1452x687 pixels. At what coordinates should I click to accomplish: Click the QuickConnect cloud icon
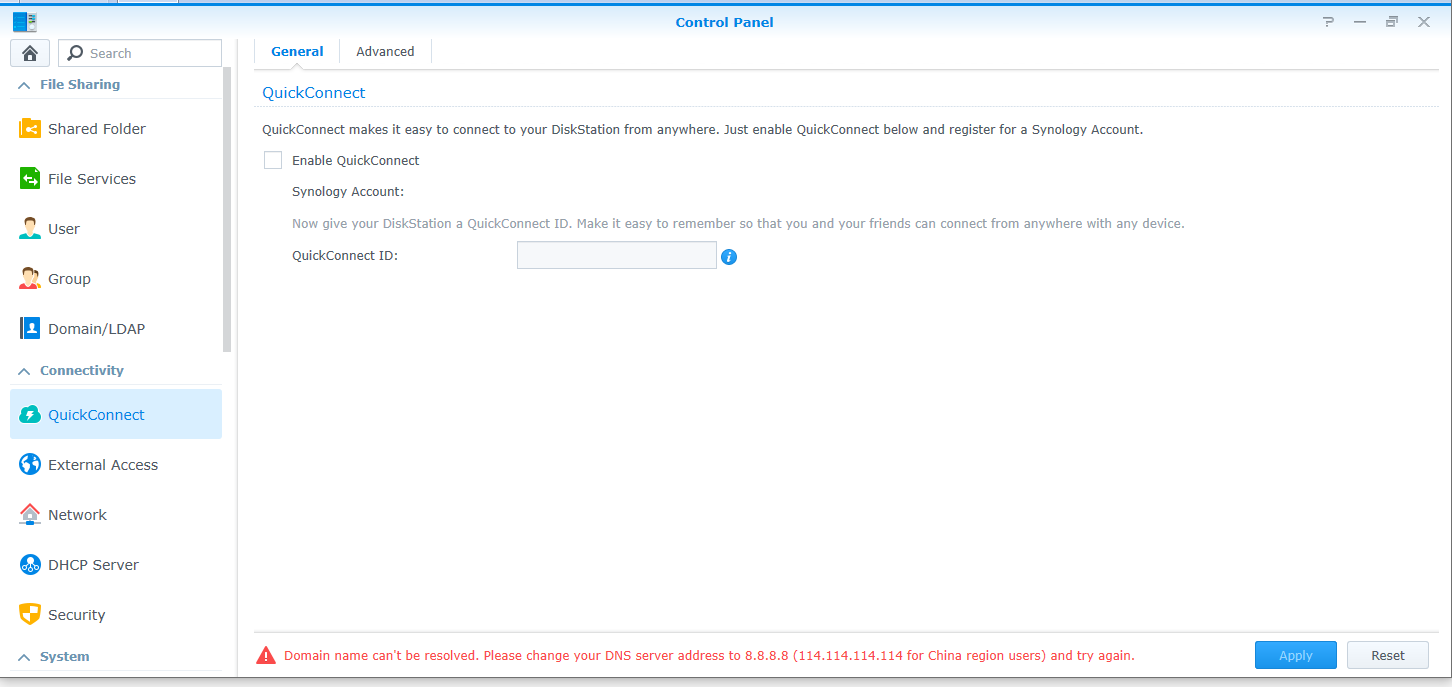[x=30, y=415]
